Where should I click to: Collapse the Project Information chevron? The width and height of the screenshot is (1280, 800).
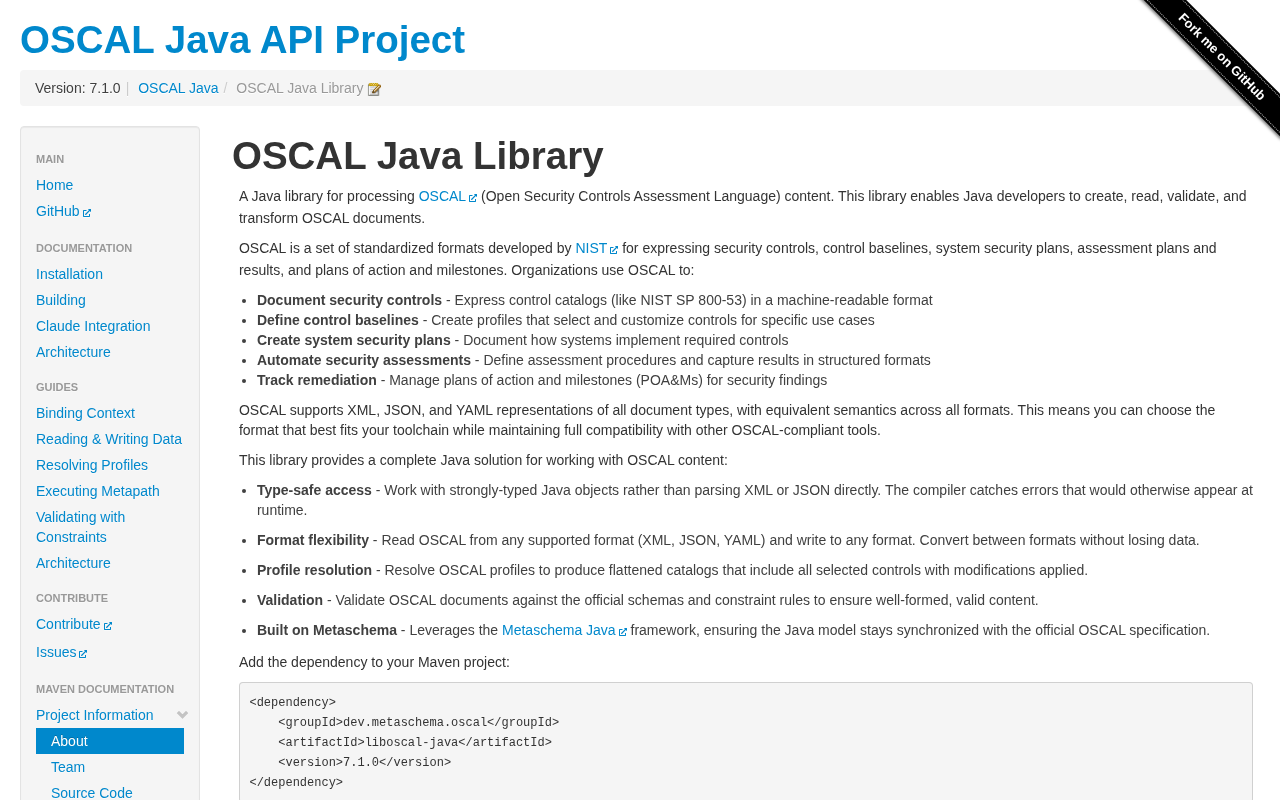pos(182,715)
